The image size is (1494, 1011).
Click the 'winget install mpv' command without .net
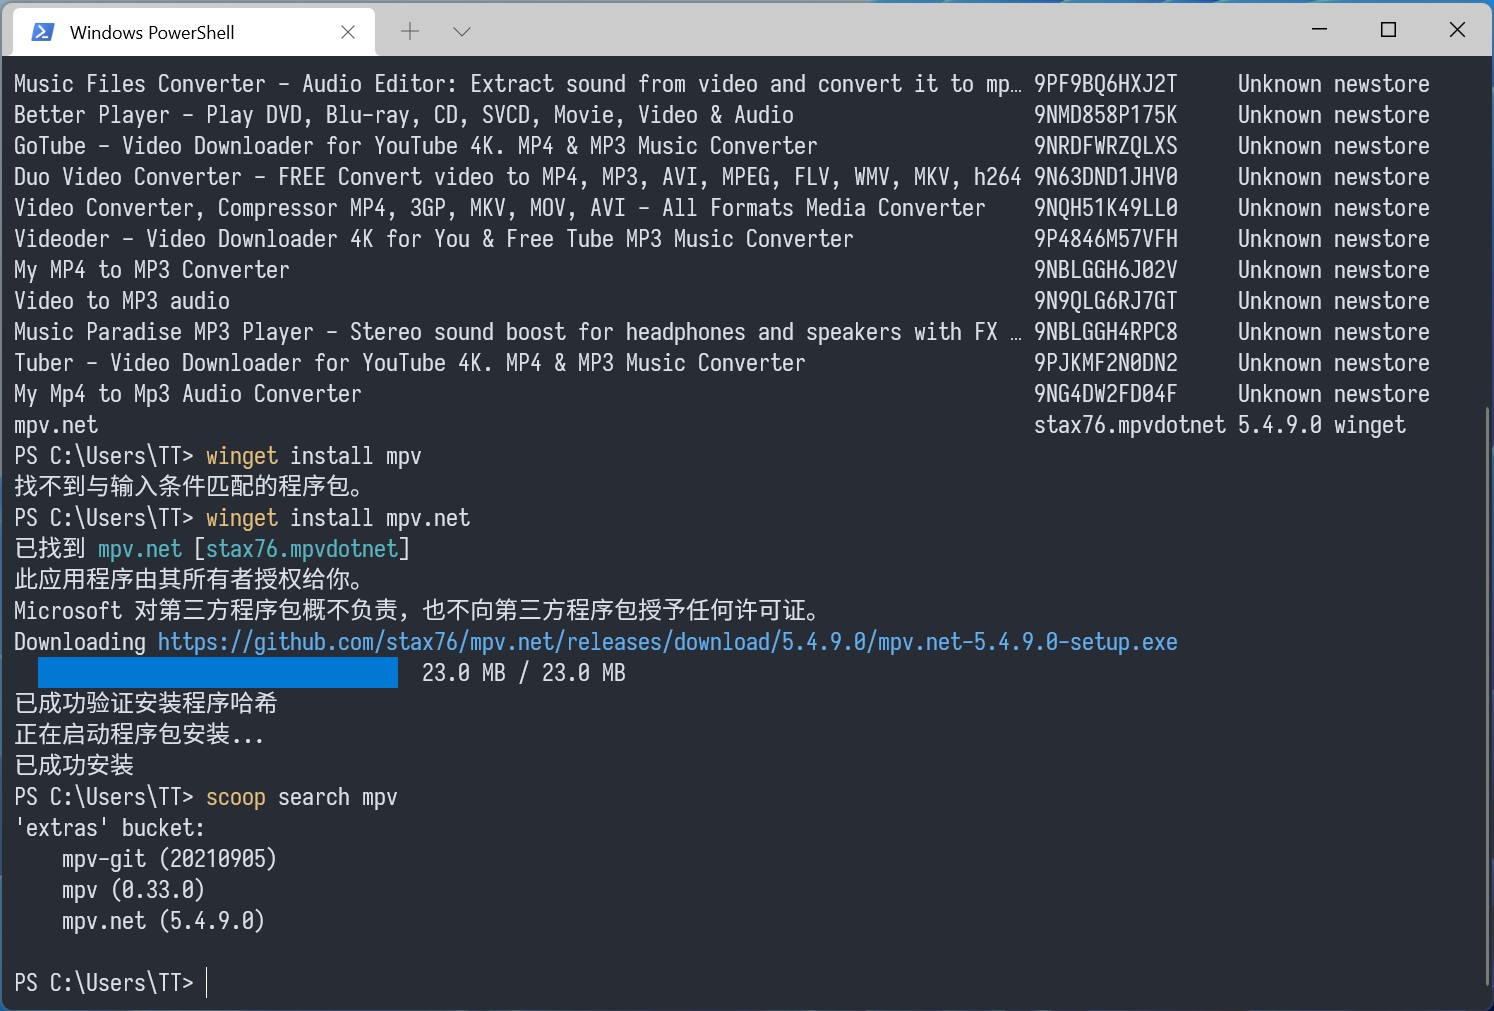click(314, 456)
